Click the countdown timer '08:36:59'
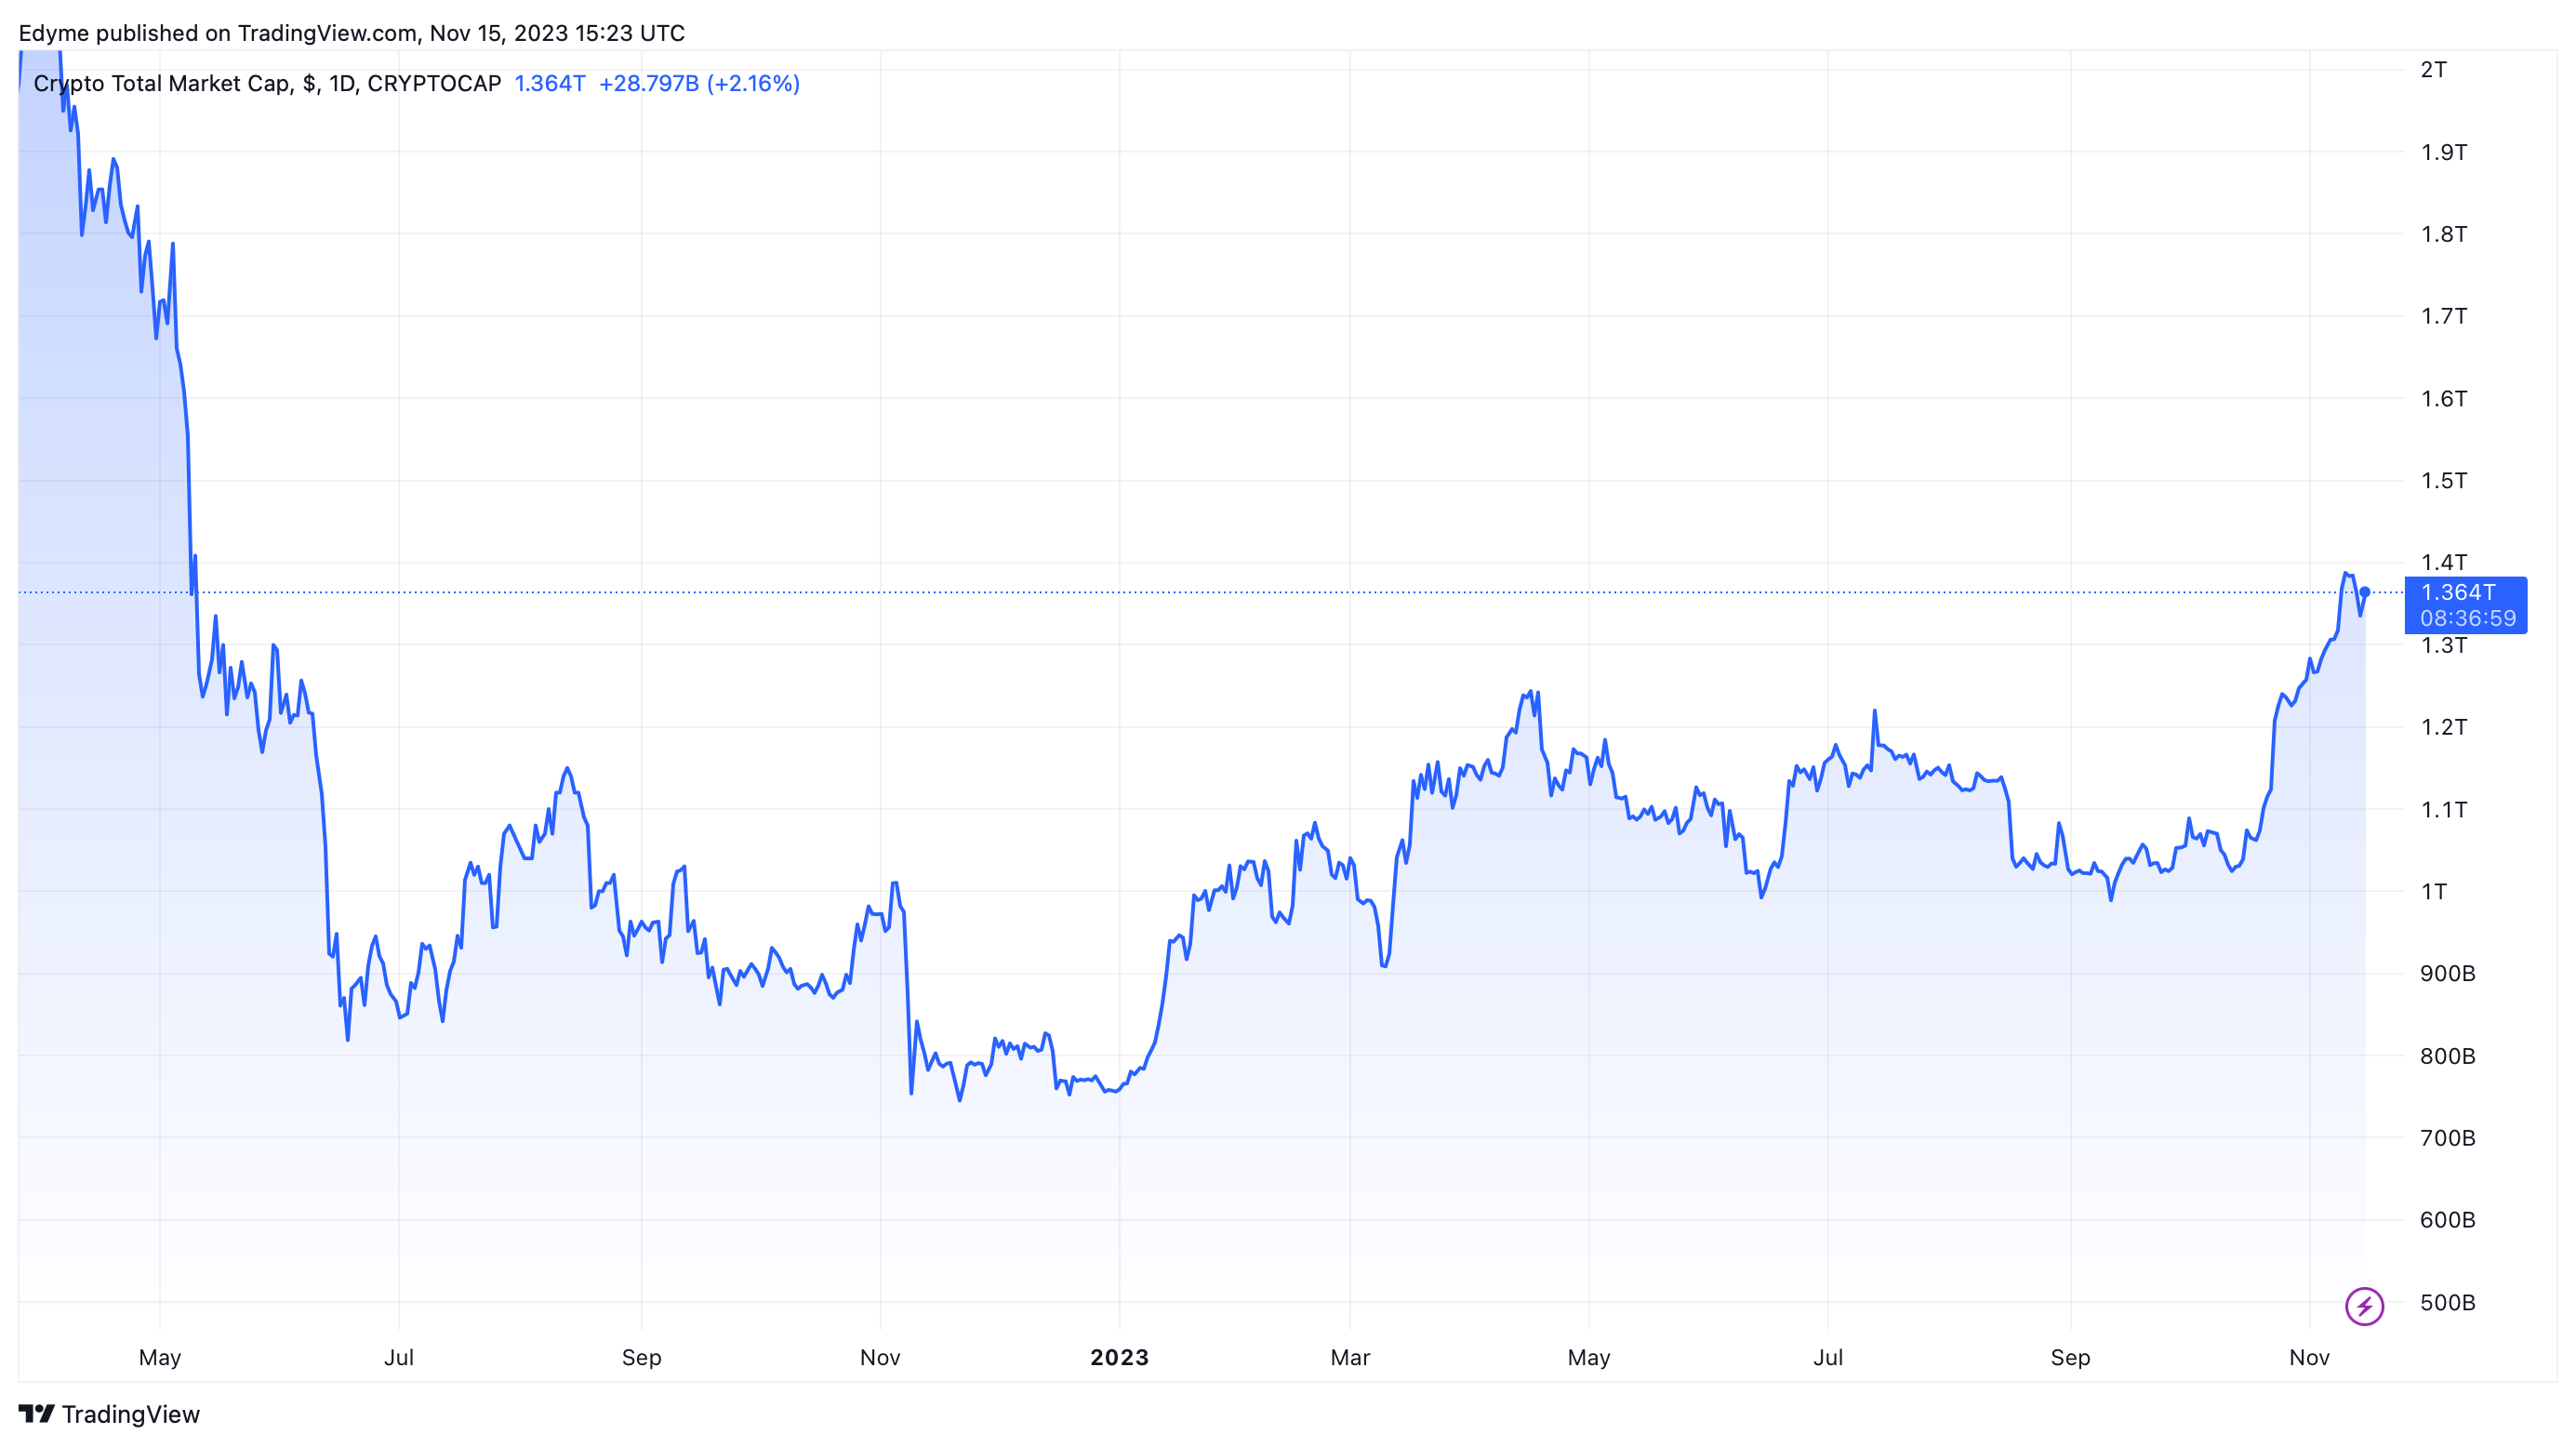2576x1447 pixels. coord(2468,618)
